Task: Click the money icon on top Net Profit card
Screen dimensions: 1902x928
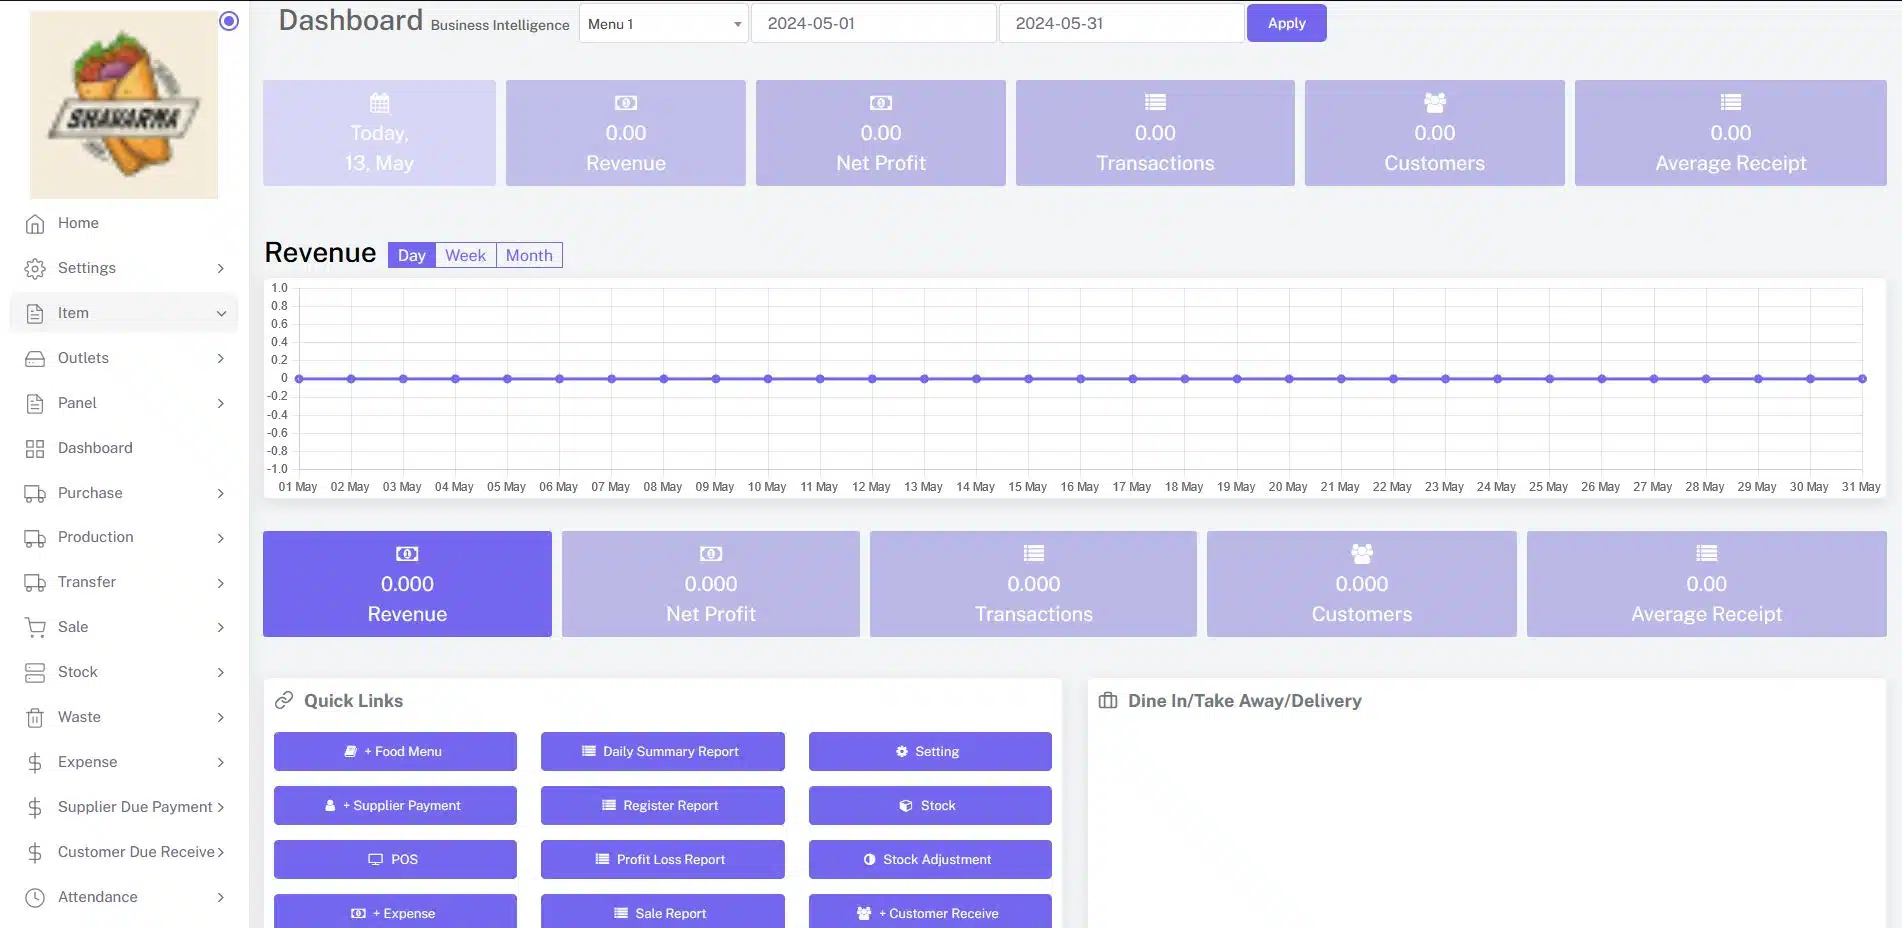Action: point(881,102)
